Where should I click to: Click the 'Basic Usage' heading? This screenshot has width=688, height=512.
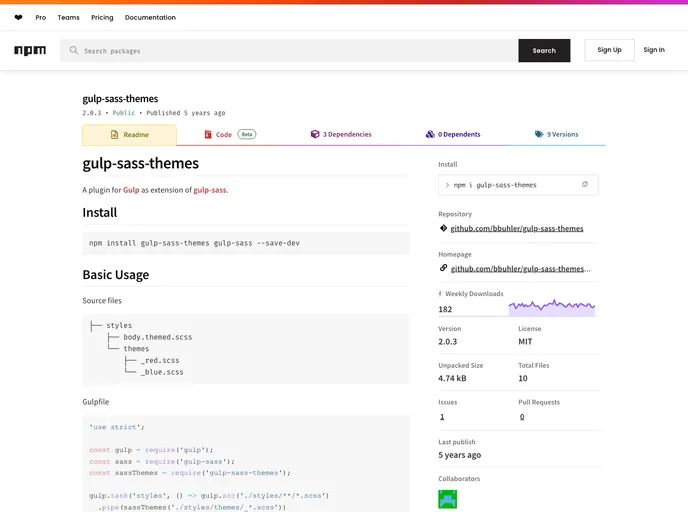pyautogui.click(x=116, y=275)
